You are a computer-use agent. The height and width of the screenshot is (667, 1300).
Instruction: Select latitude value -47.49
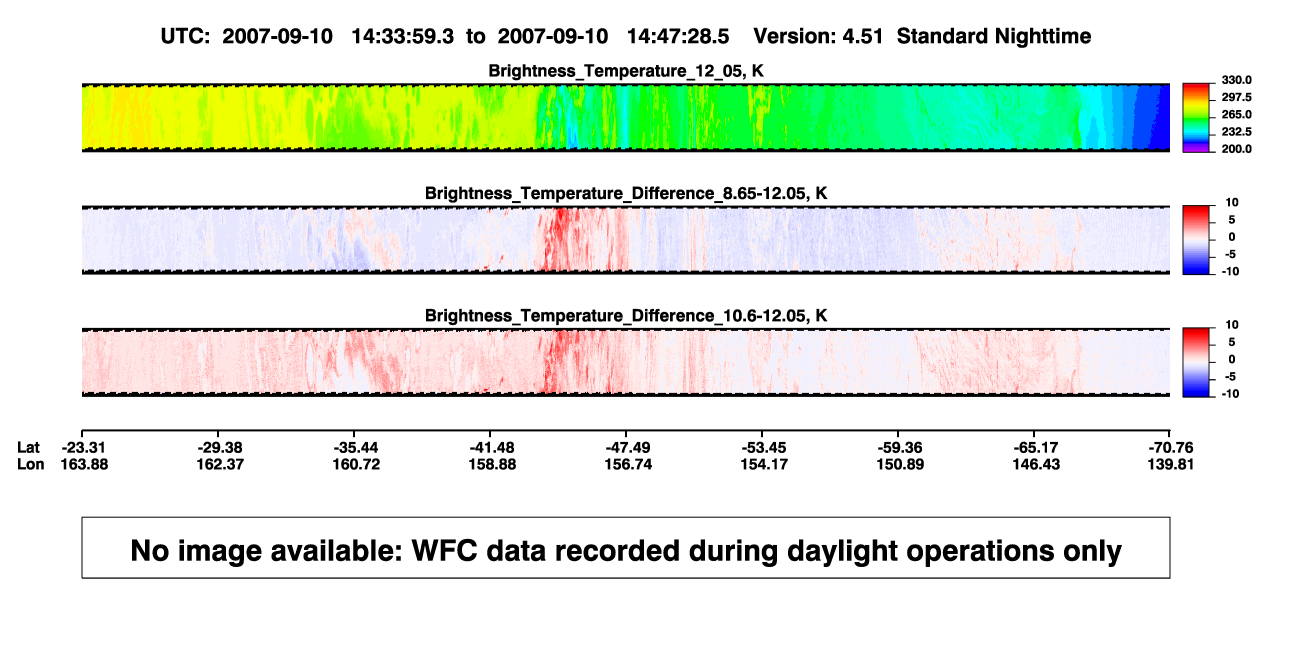pyautogui.click(x=628, y=447)
